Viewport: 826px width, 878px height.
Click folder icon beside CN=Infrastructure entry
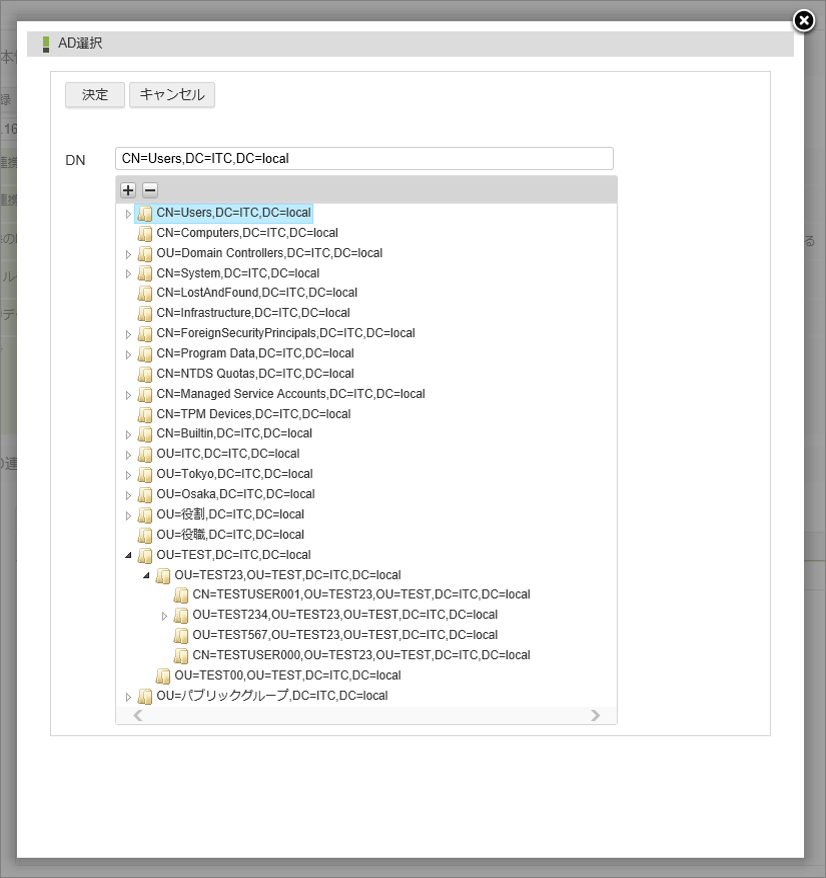[145, 313]
